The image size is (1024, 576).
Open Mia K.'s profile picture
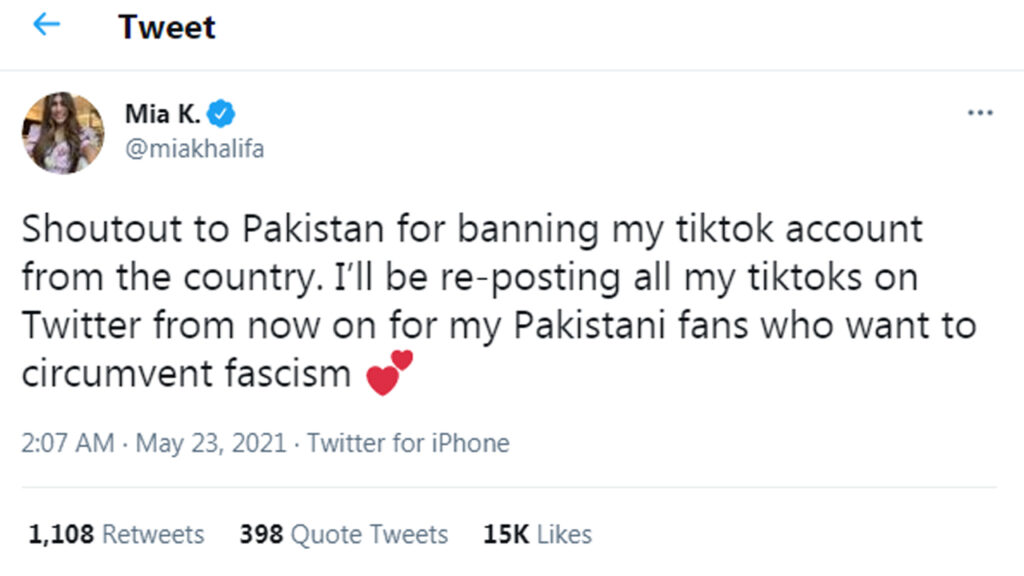click(x=63, y=133)
